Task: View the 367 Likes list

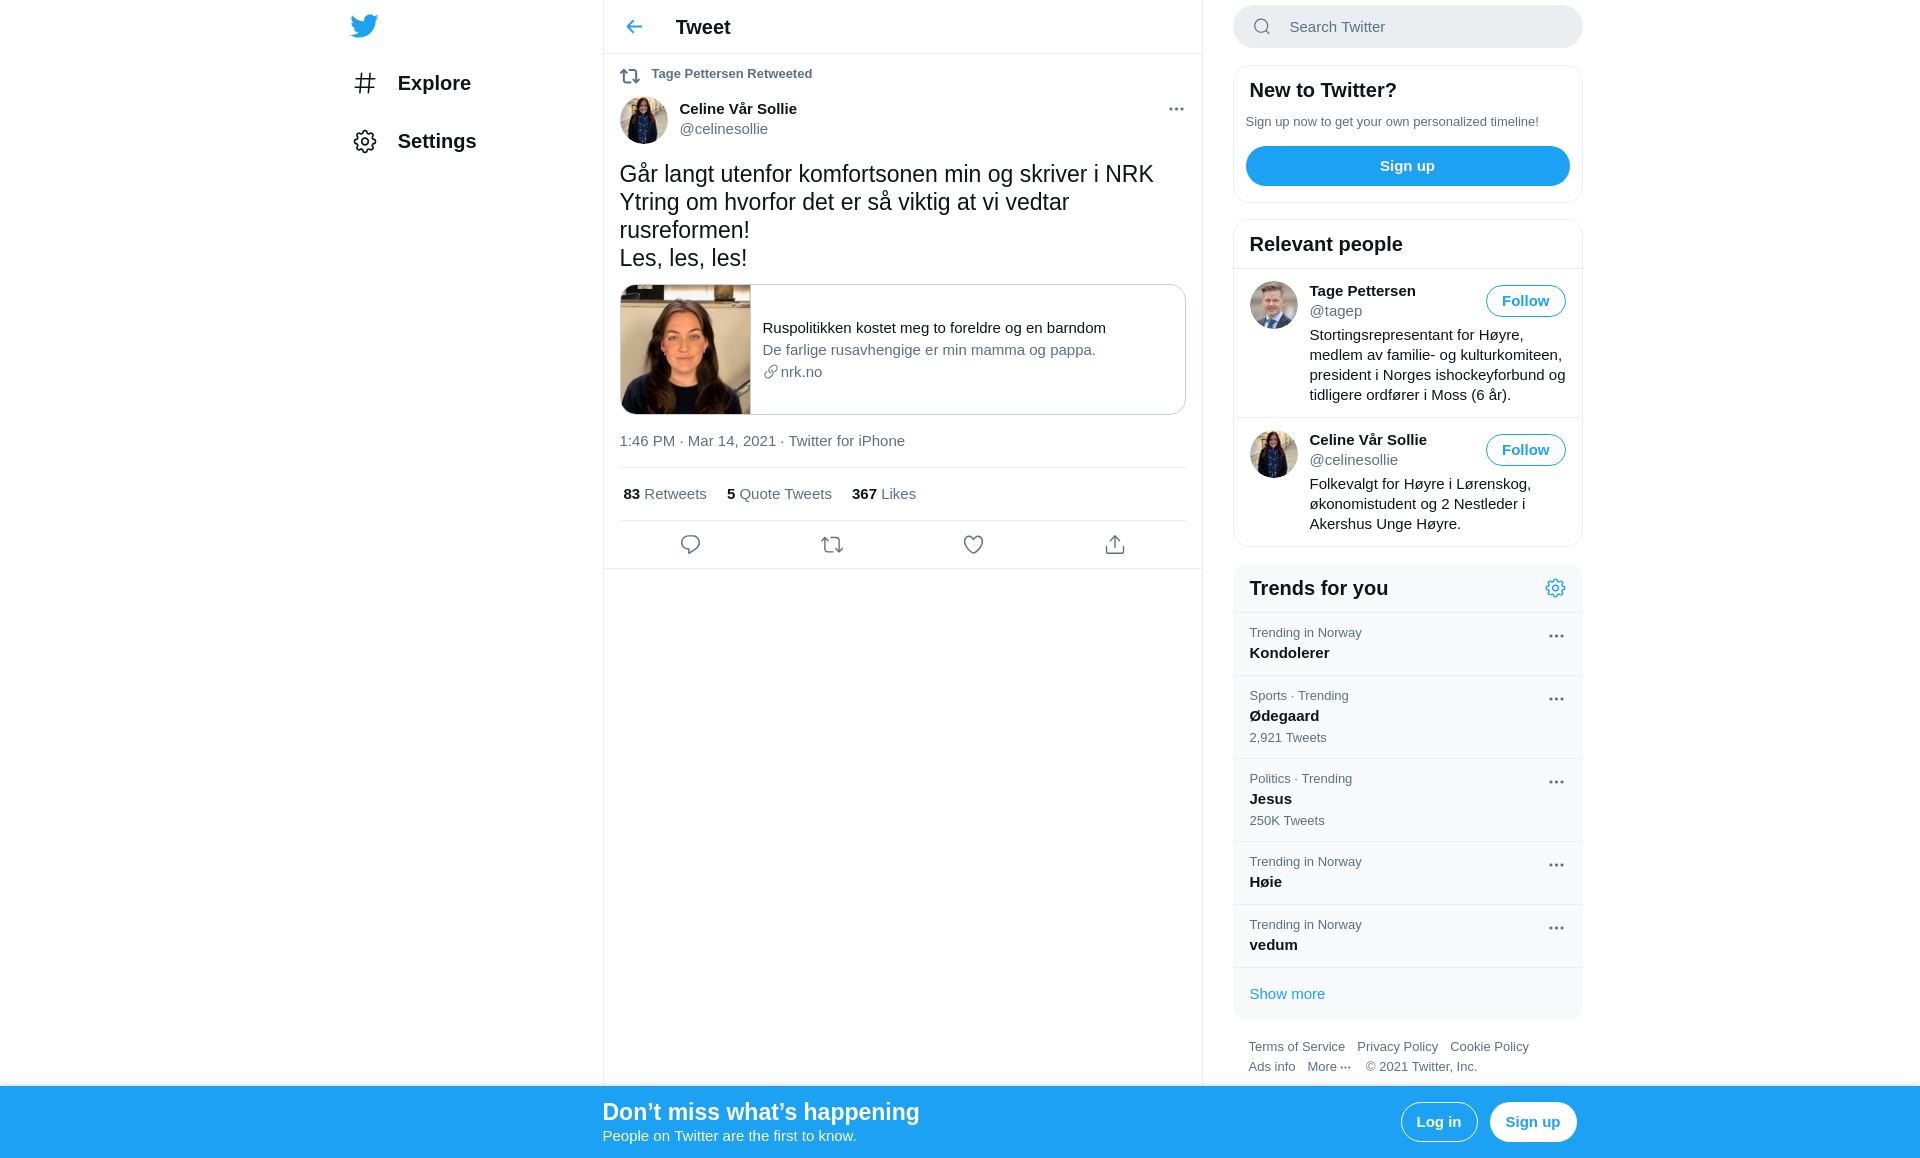Action: click(x=884, y=494)
